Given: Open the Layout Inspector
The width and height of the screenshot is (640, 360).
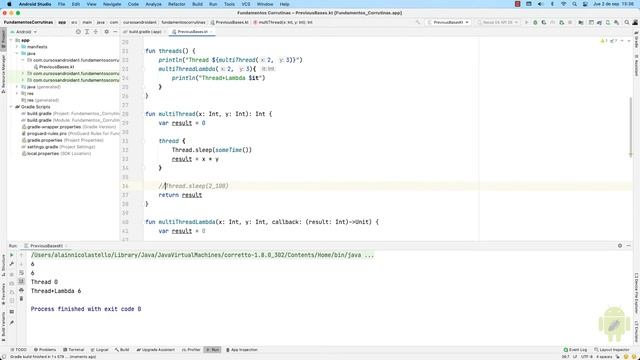Looking at the screenshot, I should 612,350.
